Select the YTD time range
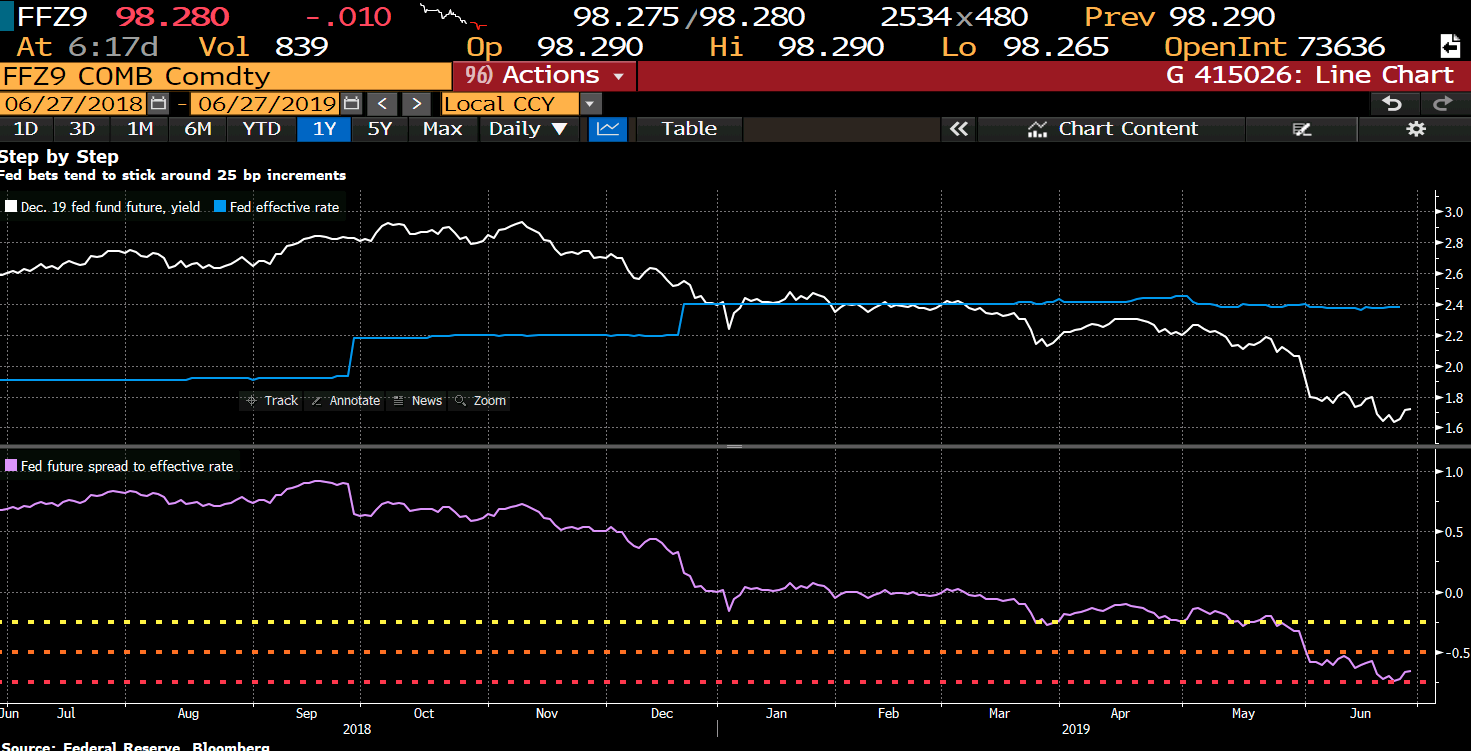 [x=262, y=129]
